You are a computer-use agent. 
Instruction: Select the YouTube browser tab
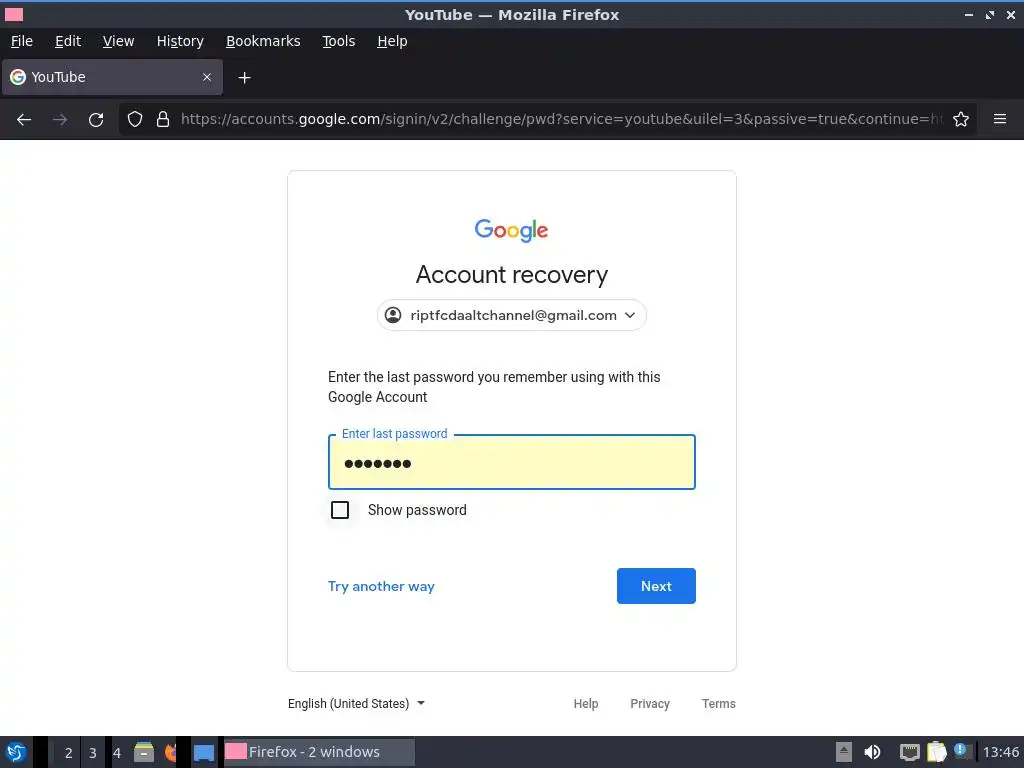coord(112,77)
